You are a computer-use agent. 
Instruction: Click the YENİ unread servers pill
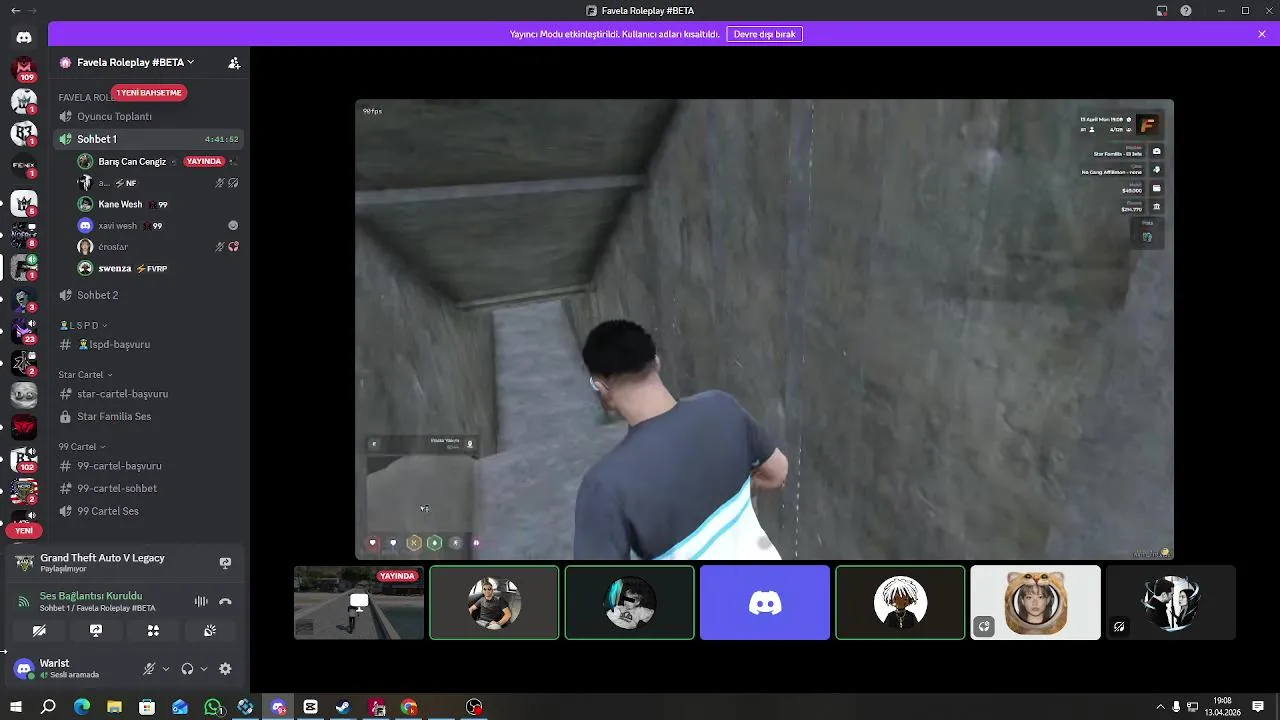click(x=24, y=531)
